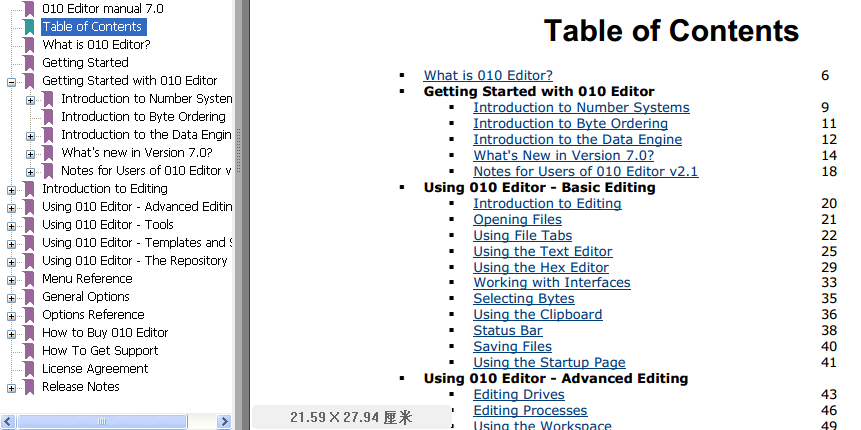The height and width of the screenshot is (430, 861).
Task: Click the bookmarks panel left scroll arrow
Action: click(8, 422)
